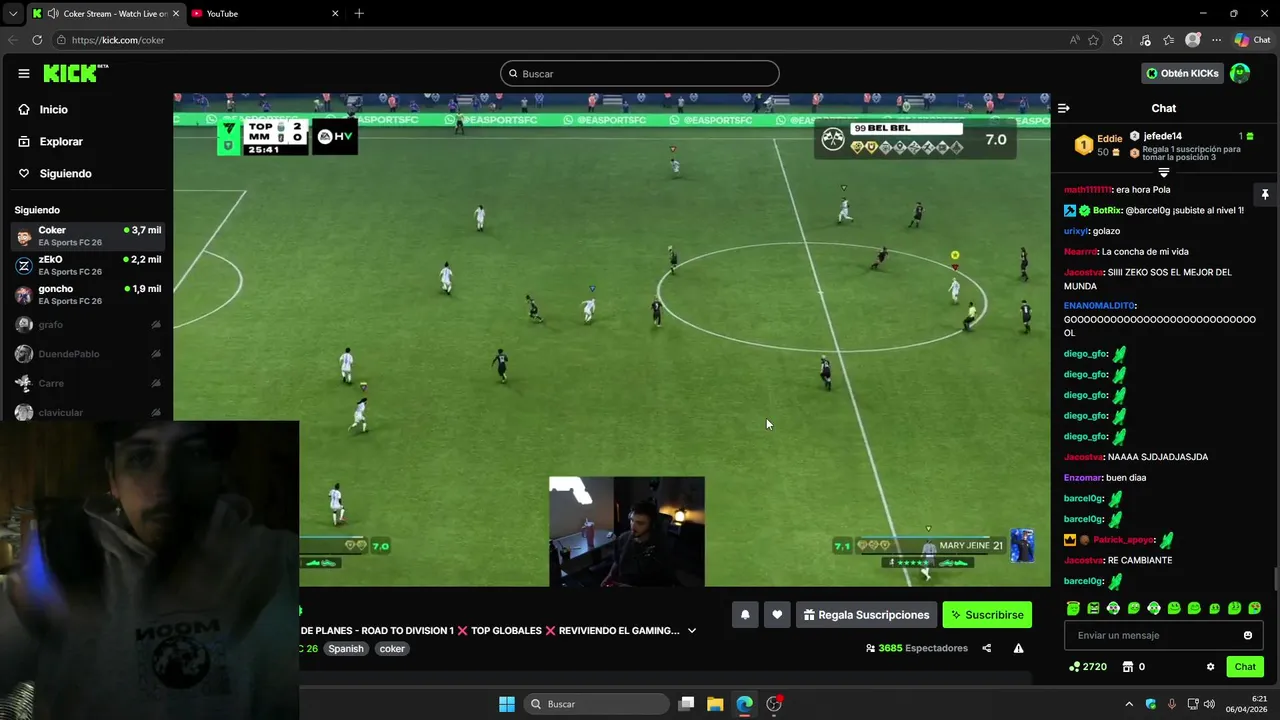Insert the angel halo emote

pos(1073,608)
